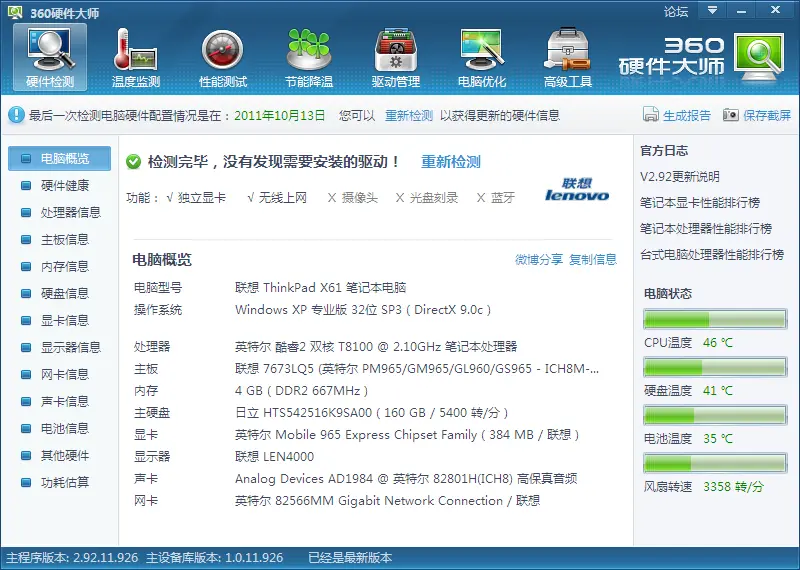Screen dimensions: 800x570
Task: Open the 温度监测 thermometer icon
Action: [136, 57]
